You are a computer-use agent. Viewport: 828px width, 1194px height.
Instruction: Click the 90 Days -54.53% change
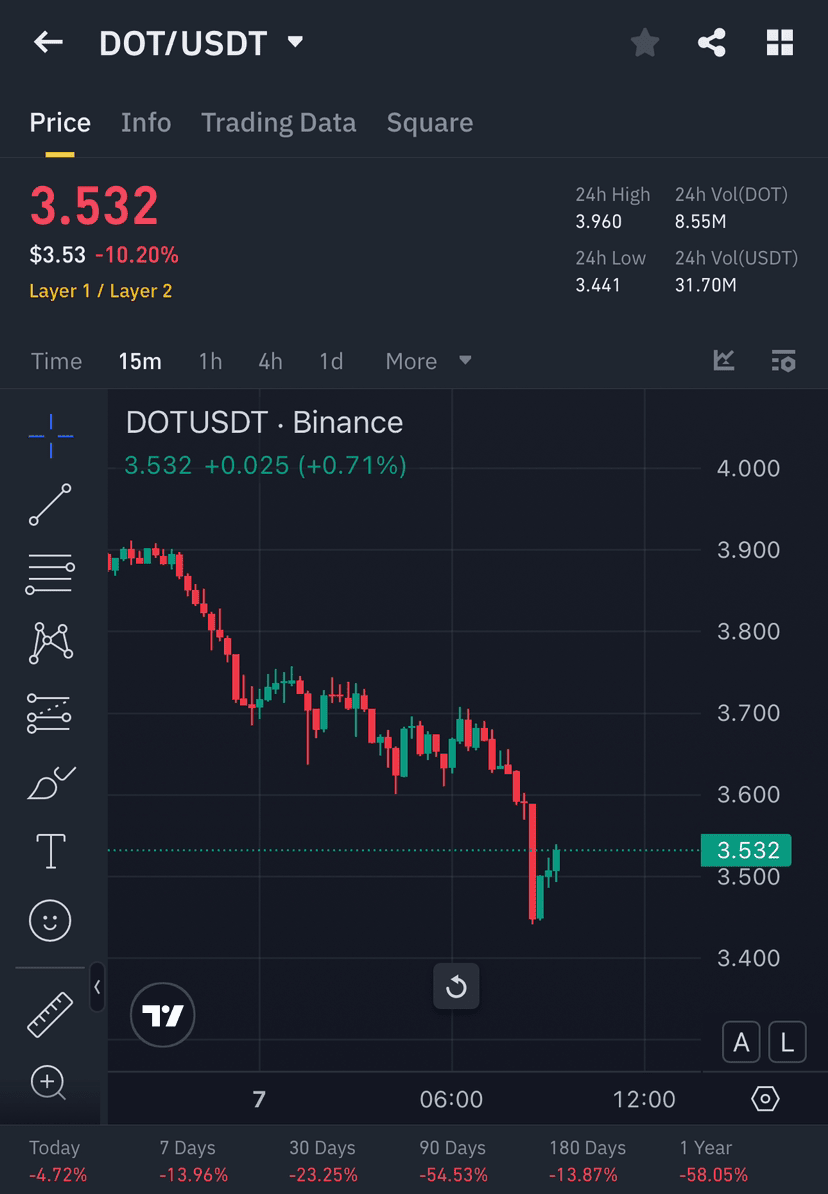click(x=452, y=1161)
